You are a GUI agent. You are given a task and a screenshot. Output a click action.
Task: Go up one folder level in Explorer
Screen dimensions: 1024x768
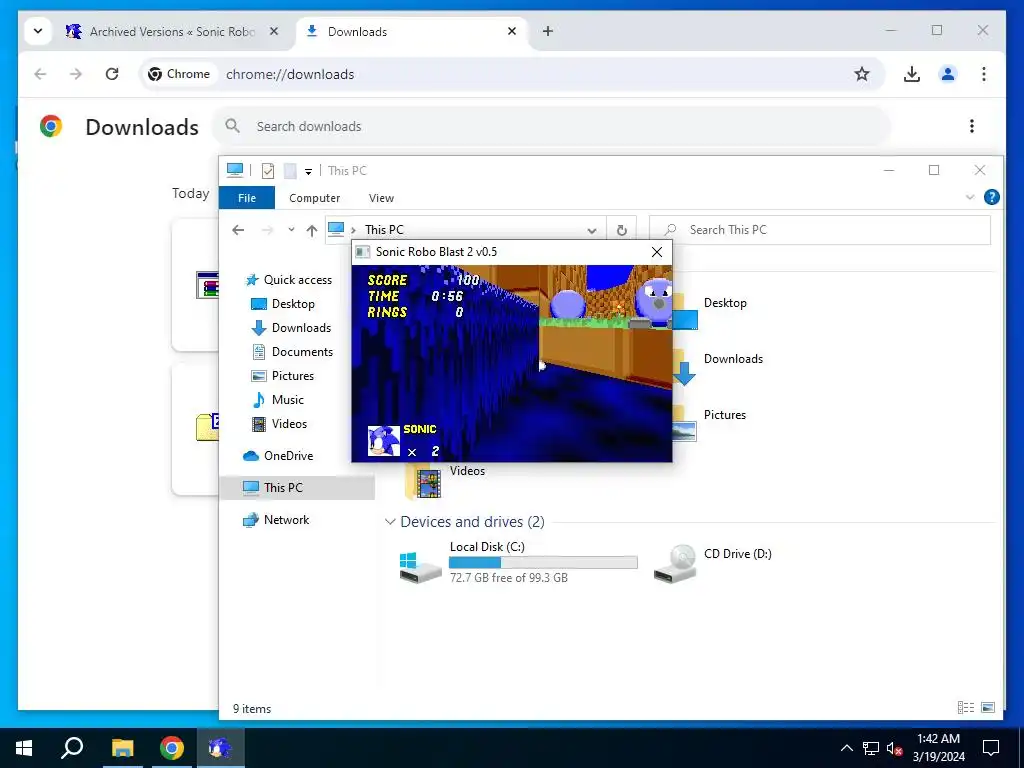click(x=312, y=230)
